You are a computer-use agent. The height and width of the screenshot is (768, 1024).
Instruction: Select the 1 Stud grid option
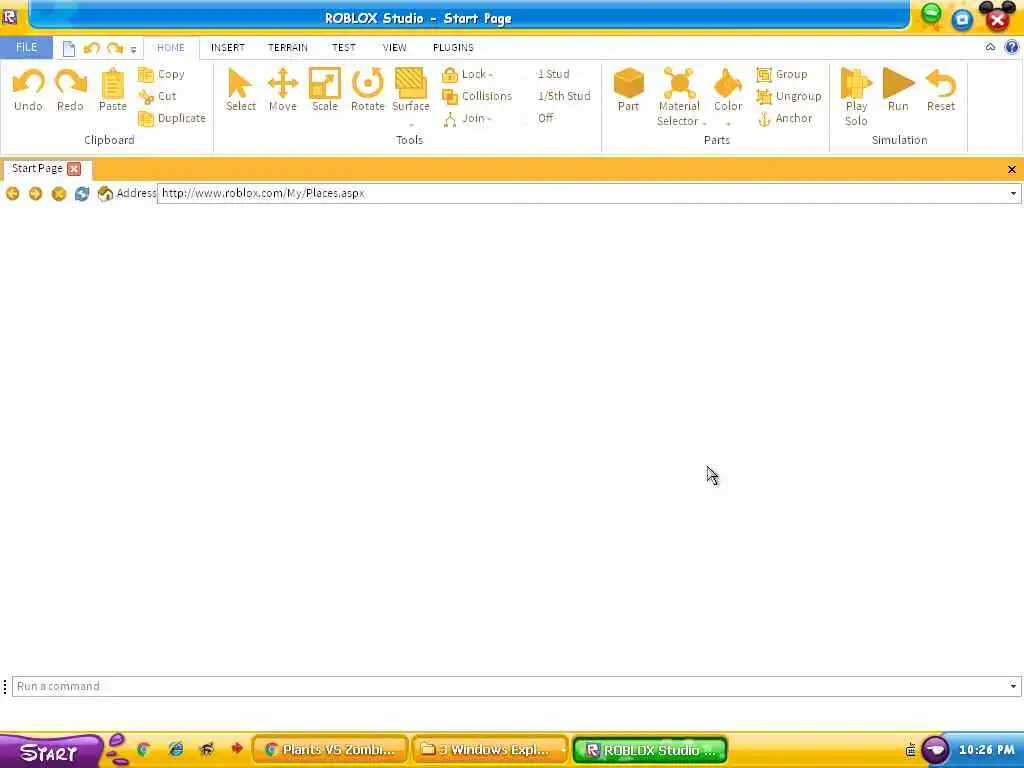(553, 74)
